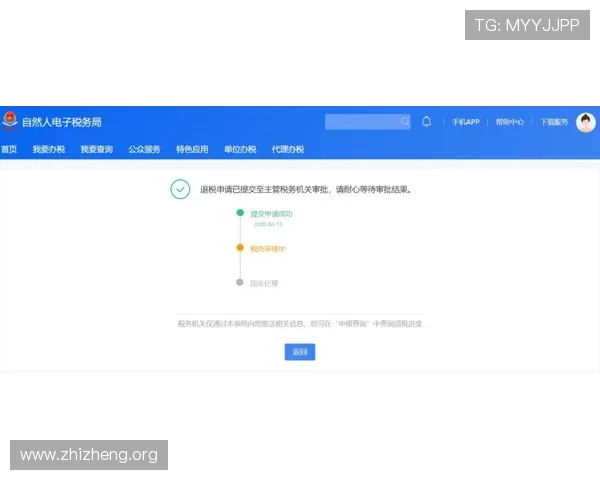Click the 退税申请已提交 confirmation message

(305, 189)
